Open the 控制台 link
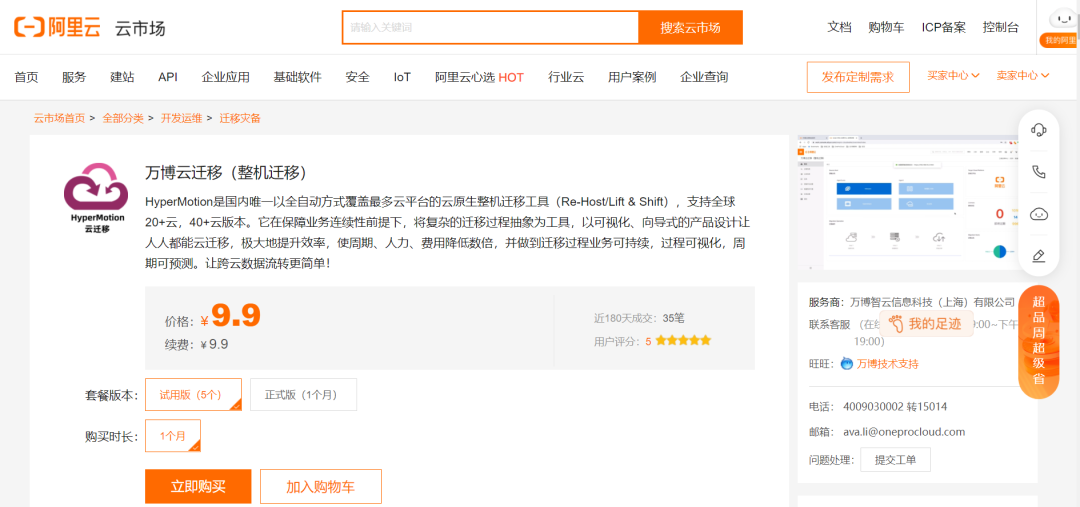The height and width of the screenshot is (507, 1080). click(x=1001, y=28)
